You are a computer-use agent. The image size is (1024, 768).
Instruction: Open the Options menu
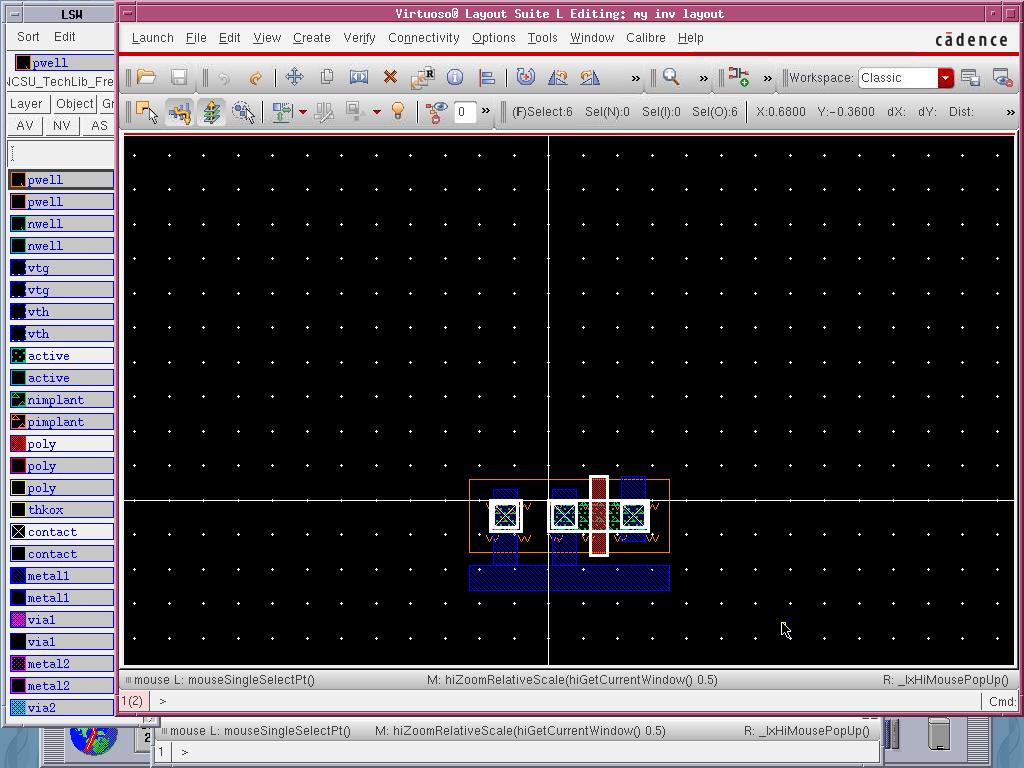click(x=494, y=38)
